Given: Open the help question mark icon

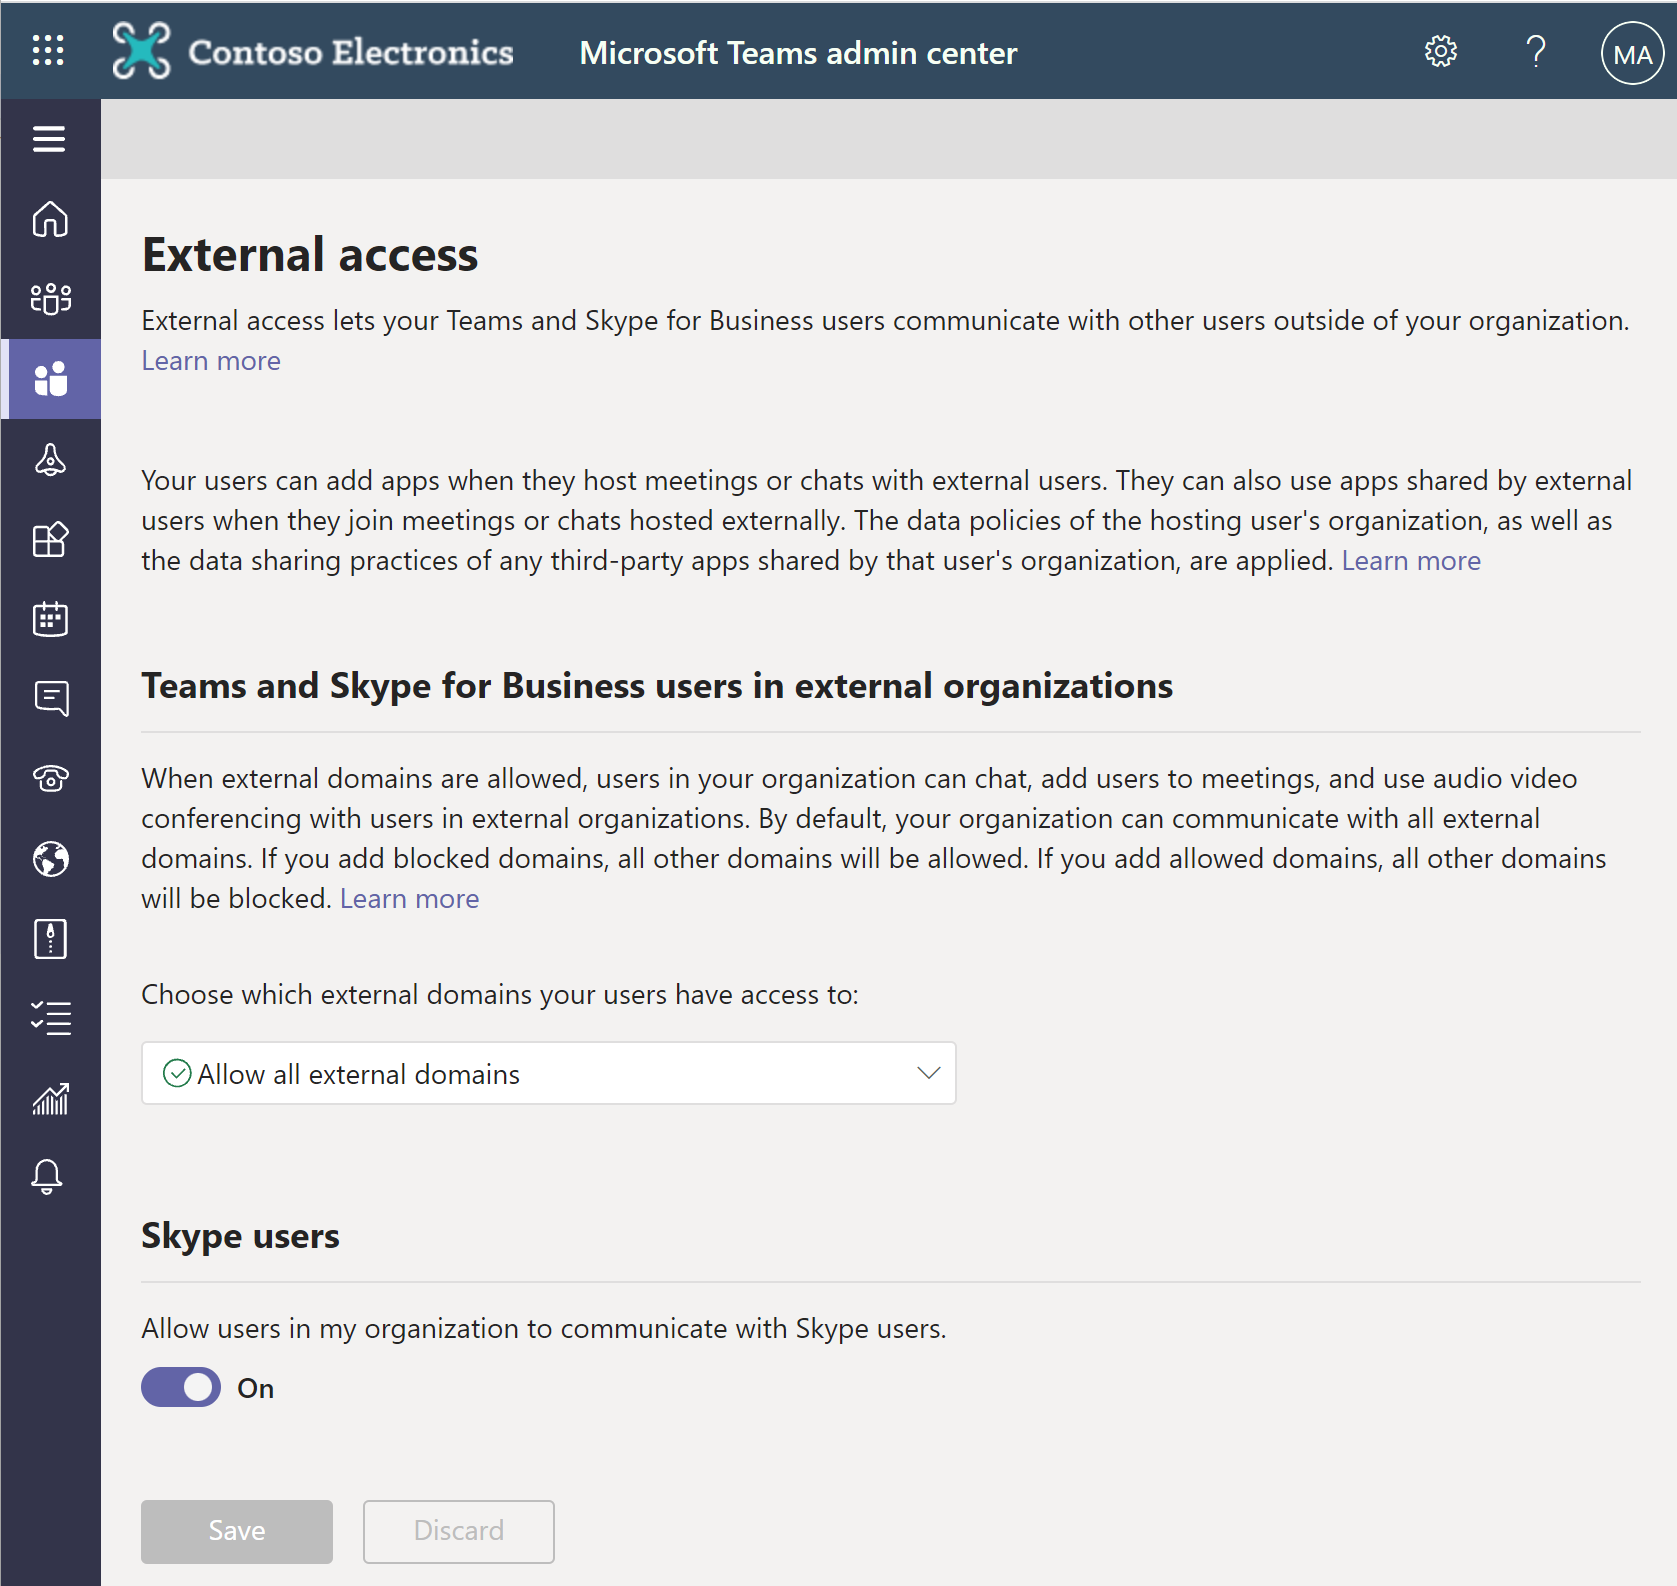Looking at the screenshot, I should click(x=1536, y=51).
